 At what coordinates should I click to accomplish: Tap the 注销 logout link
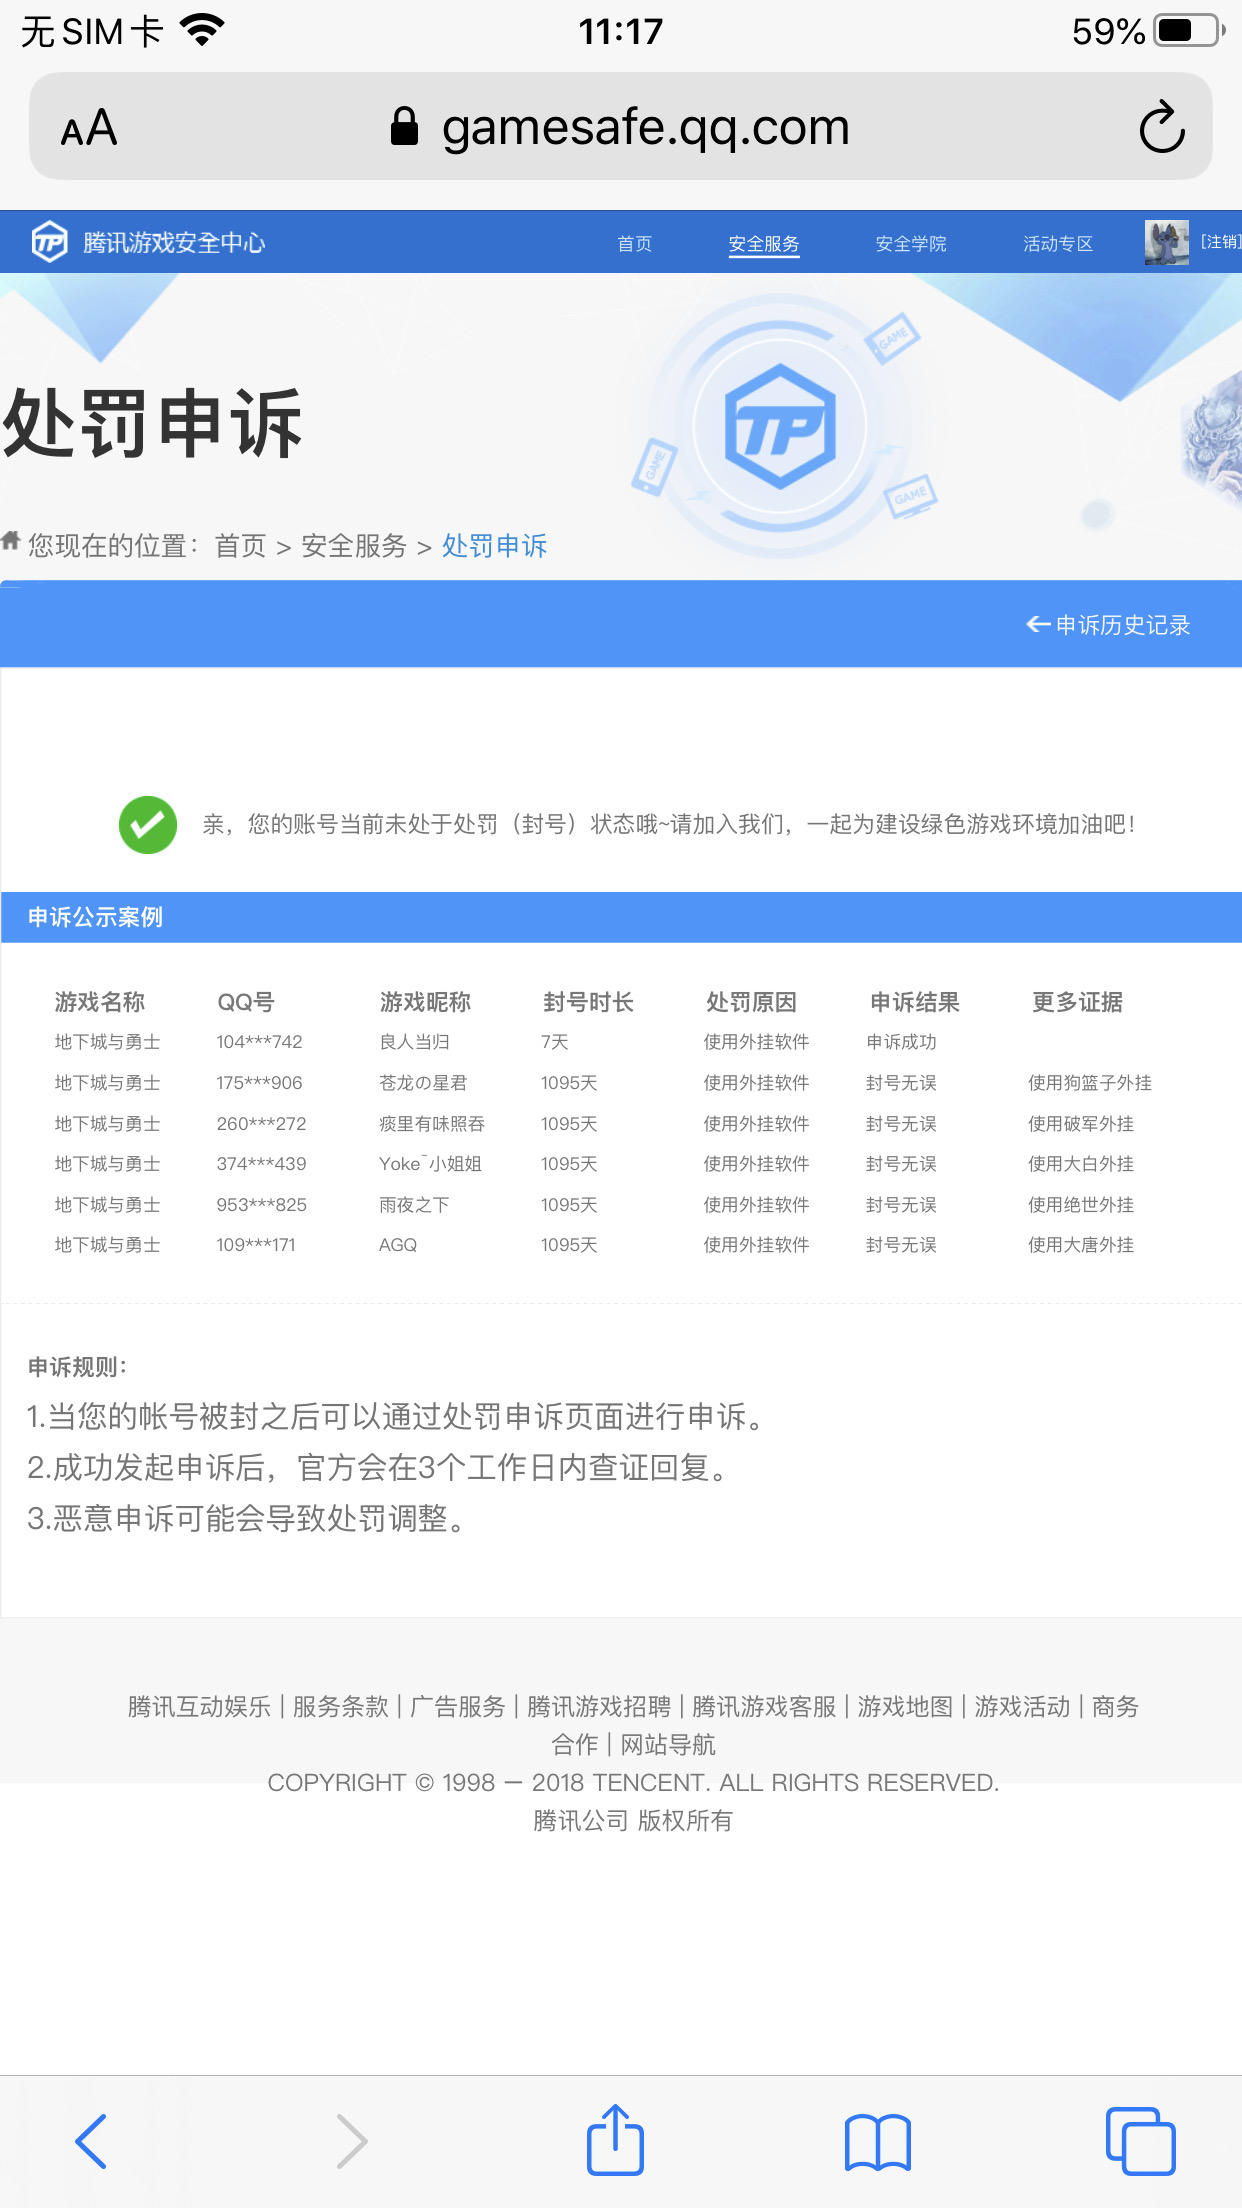pyautogui.click(x=1221, y=242)
